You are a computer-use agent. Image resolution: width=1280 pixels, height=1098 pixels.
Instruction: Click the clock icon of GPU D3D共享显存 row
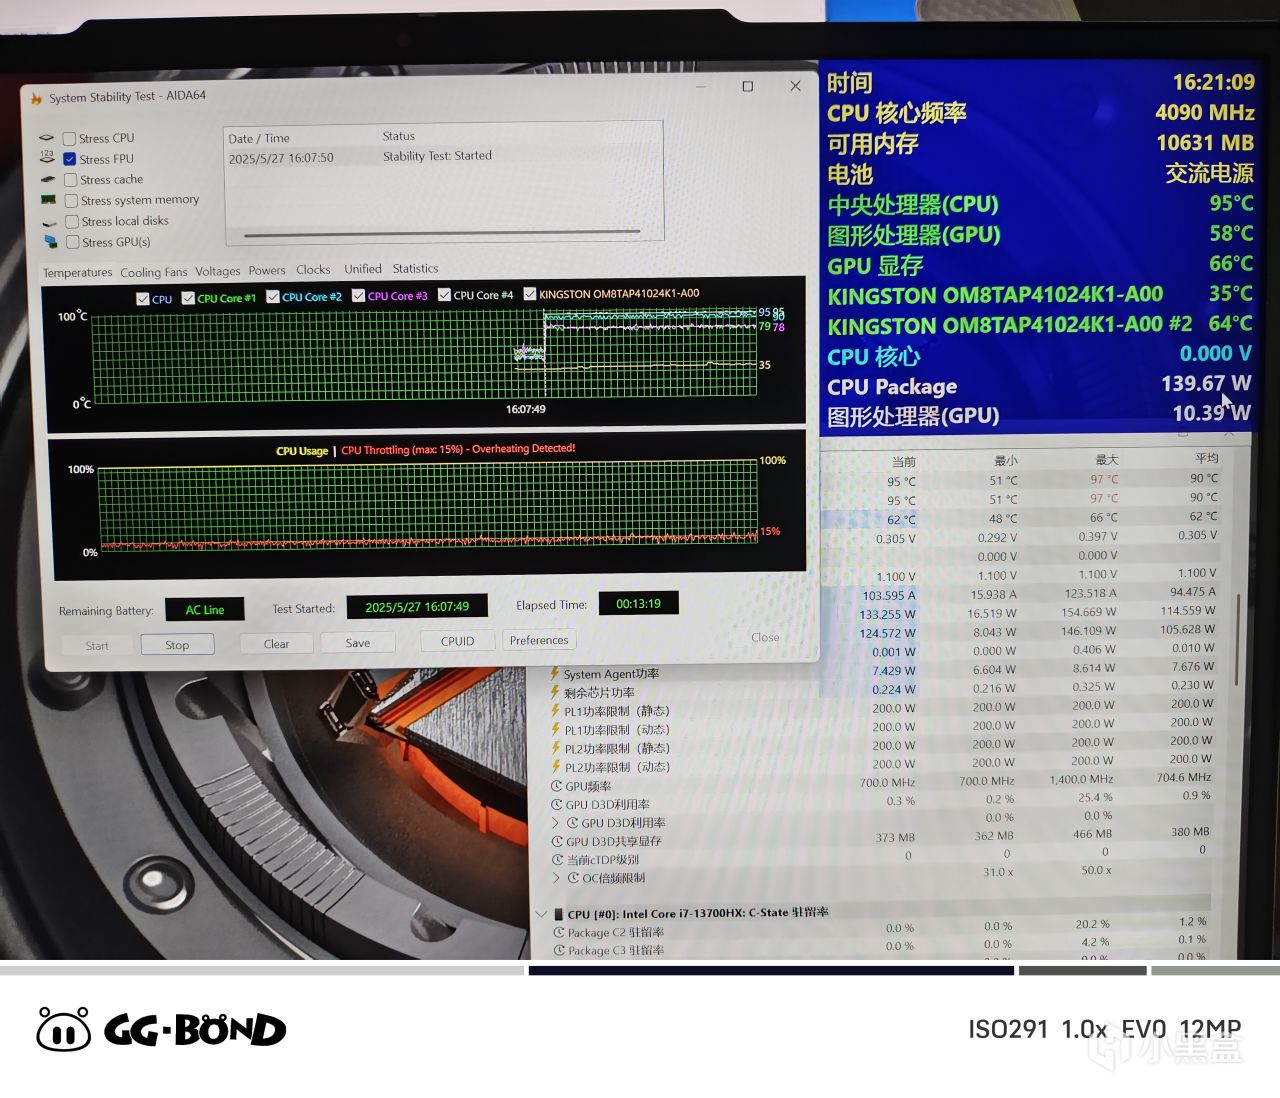tap(558, 842)
